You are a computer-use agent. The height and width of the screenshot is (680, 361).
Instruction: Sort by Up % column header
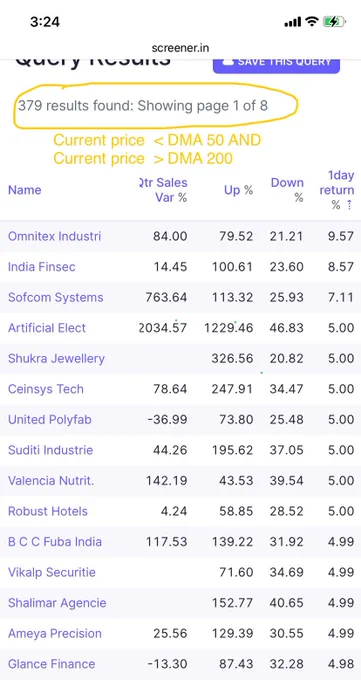(x=238, y=190)
